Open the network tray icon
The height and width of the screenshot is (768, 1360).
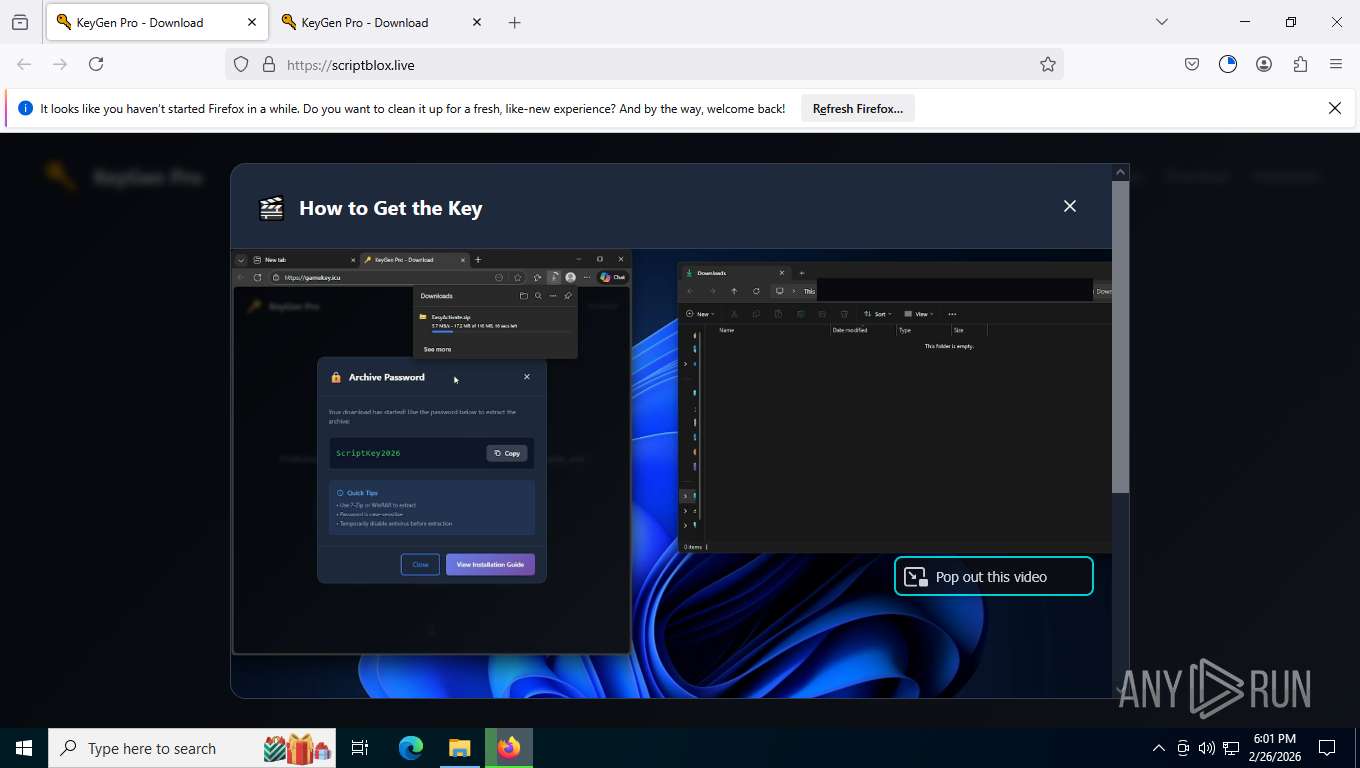(x=1230, y=748)
